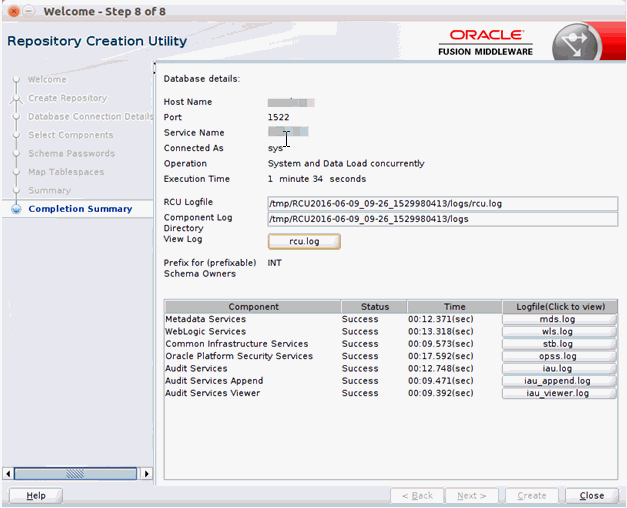Image resolution: width=627 pixels, height=508 pixels.
Task: Select the Schema Passwords step
Action: coord(72,153)
